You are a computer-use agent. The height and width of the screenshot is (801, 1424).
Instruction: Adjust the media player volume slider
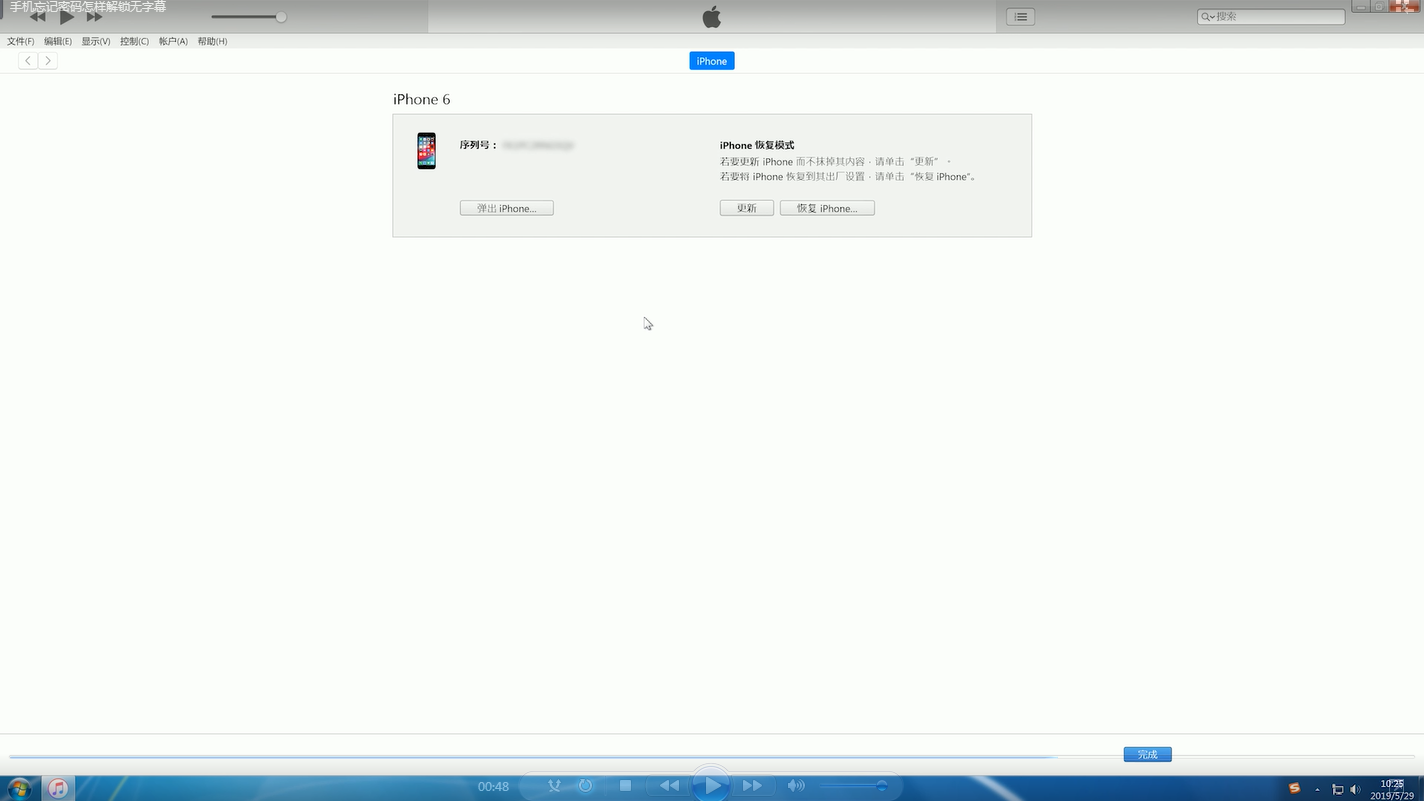click(x=854, y=786)
